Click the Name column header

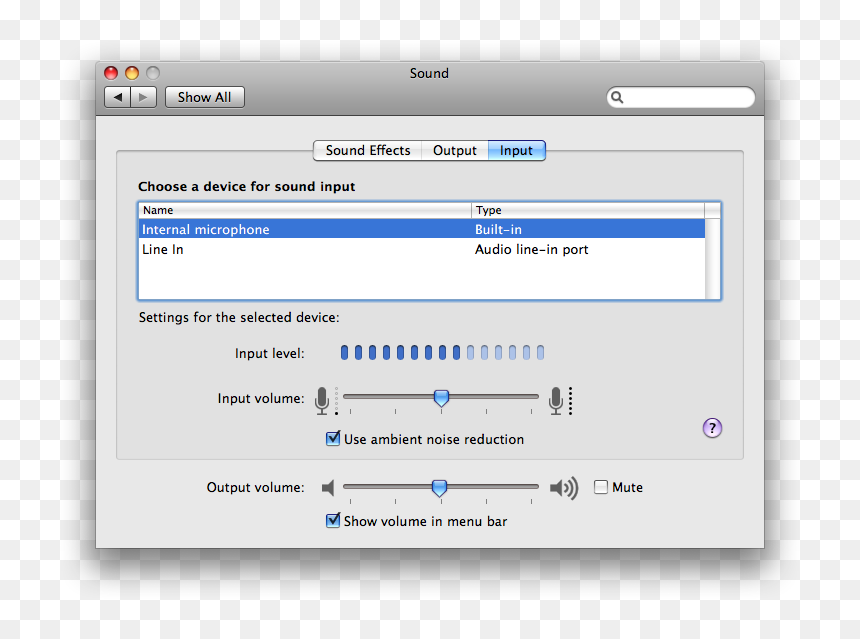click(305, 210)
